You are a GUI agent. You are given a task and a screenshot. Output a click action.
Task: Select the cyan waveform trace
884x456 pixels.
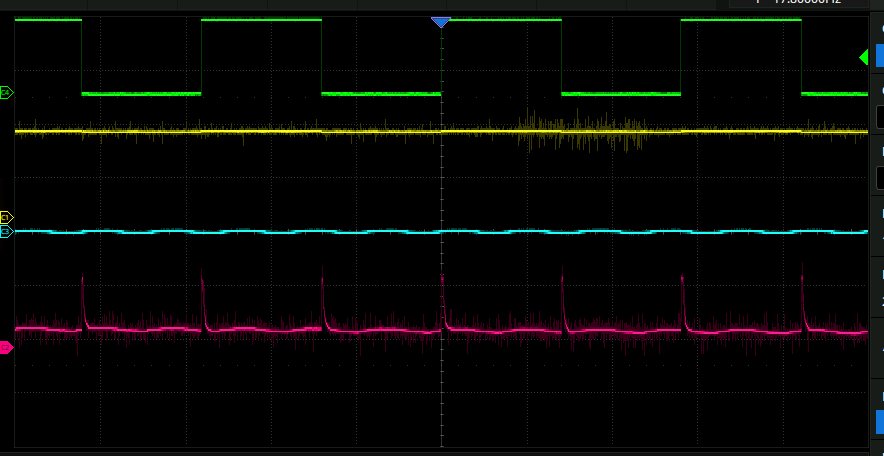(300, 232)
